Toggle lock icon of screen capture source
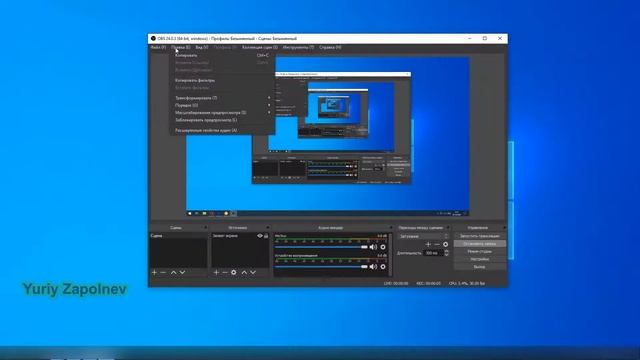 (266, 236)
